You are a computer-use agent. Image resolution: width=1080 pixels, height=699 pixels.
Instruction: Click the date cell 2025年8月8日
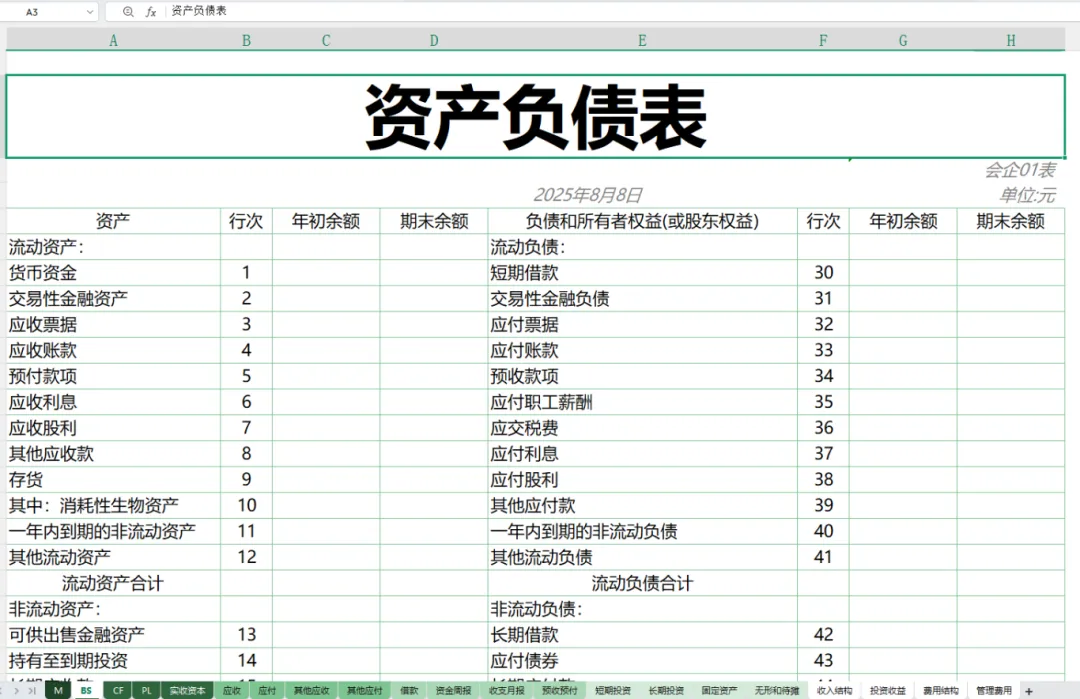pos(588,195)
